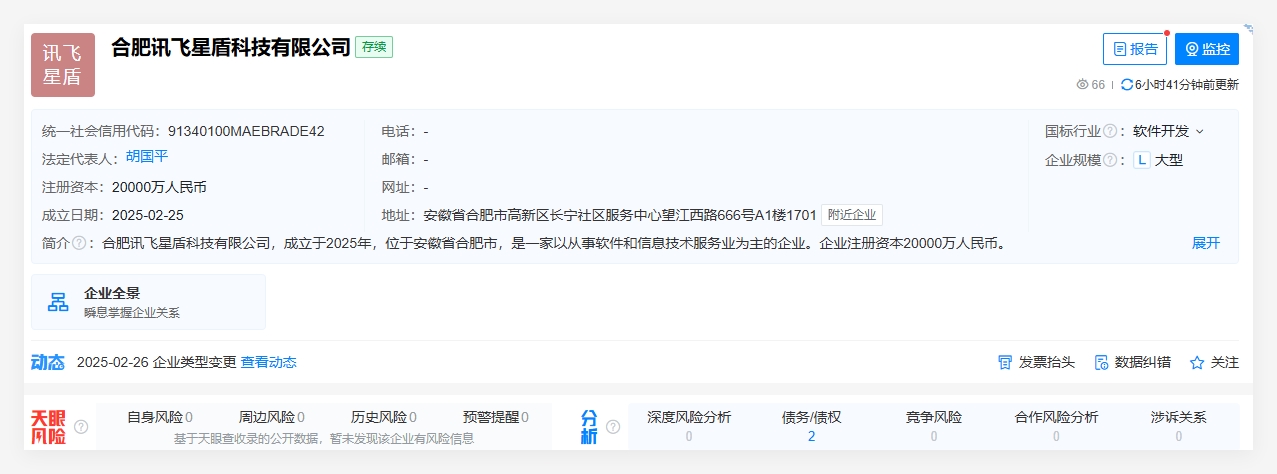This screenshot has width=1277, height=474.
Task: Click the 附近企业 nearby companies button
Action: [x=852, y=215]
